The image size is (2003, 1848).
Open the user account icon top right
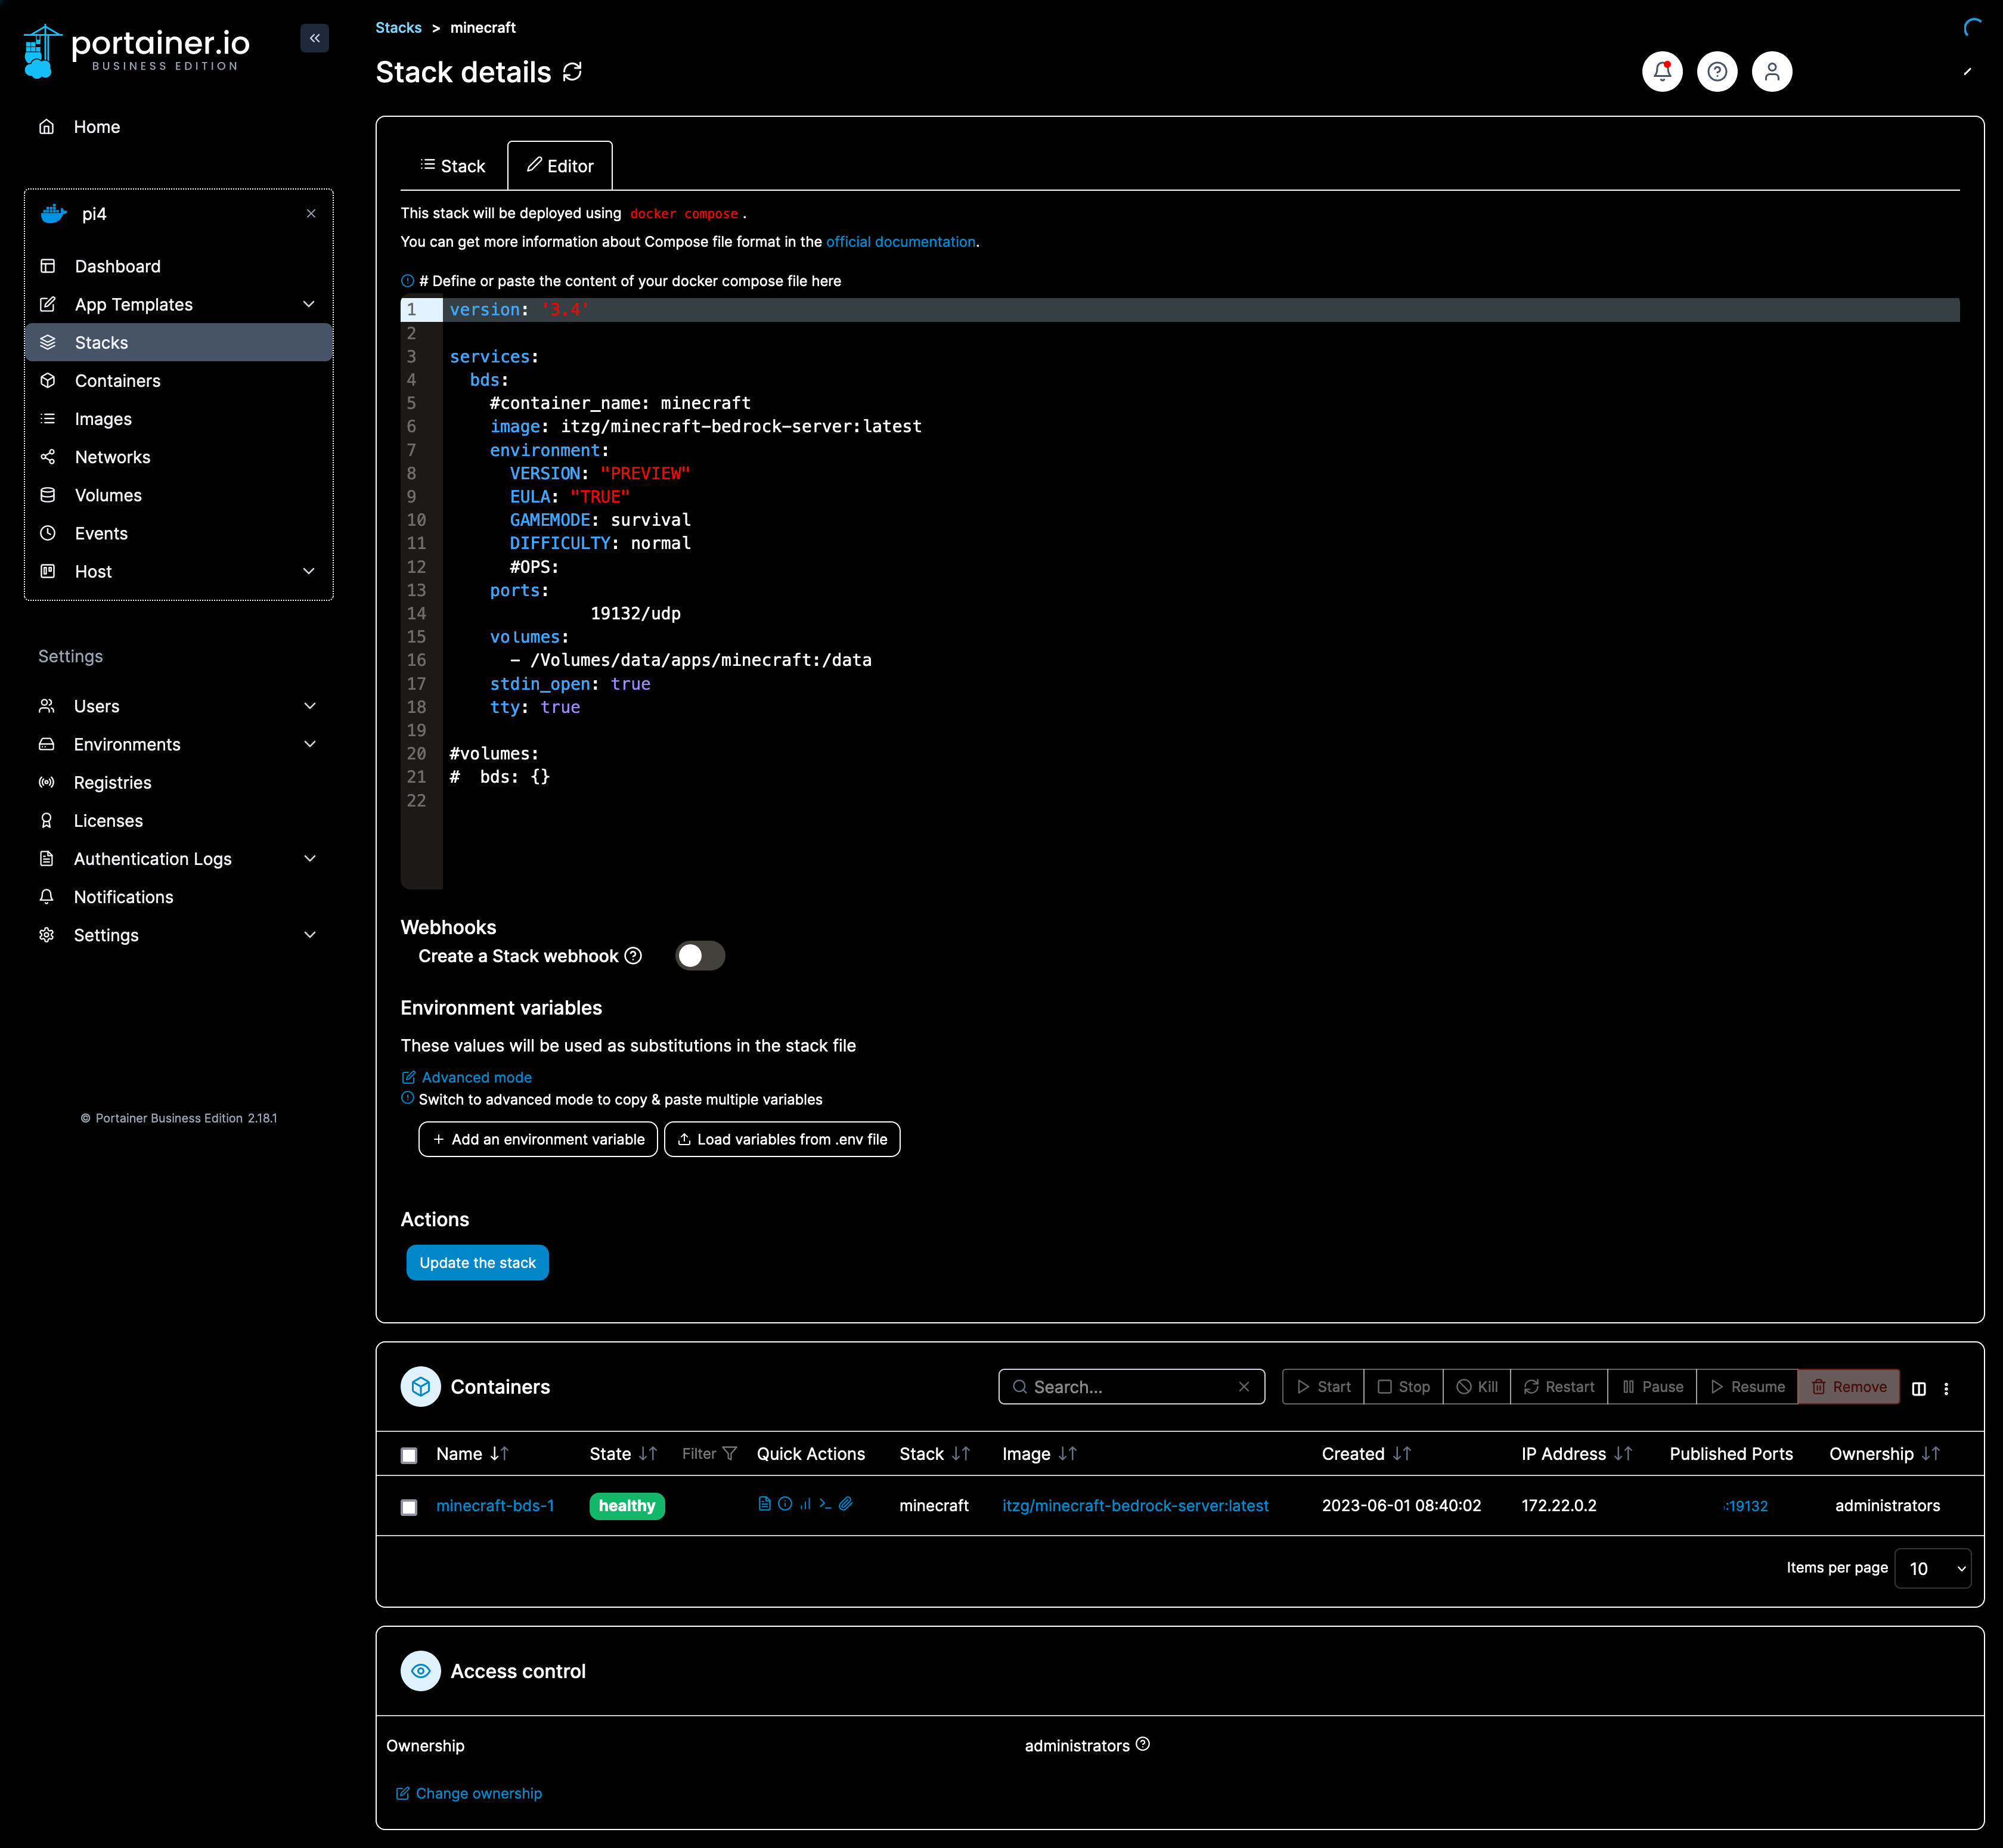[1771, 71]
